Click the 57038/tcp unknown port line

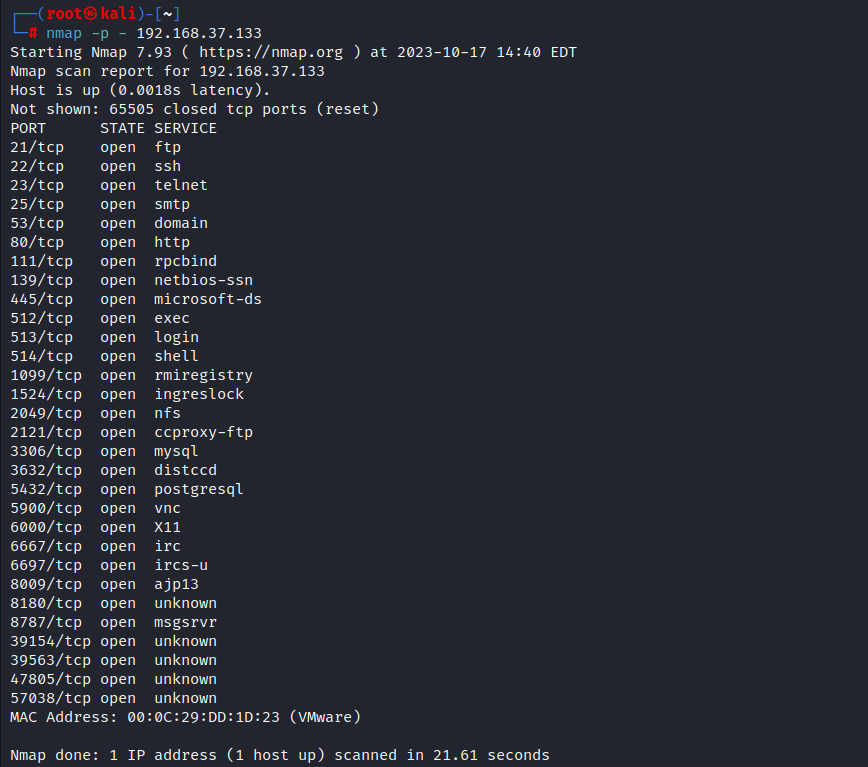click(x=113, y=698)
